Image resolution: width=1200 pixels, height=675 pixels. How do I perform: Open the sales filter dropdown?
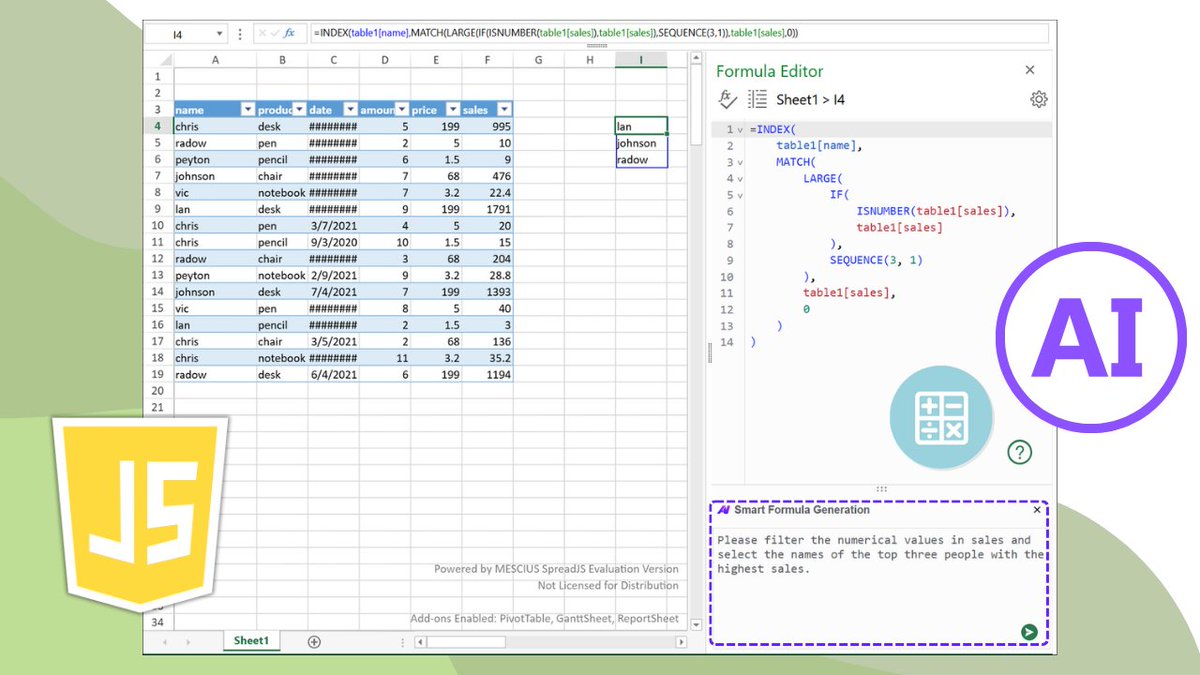click(x=504, y=110)
